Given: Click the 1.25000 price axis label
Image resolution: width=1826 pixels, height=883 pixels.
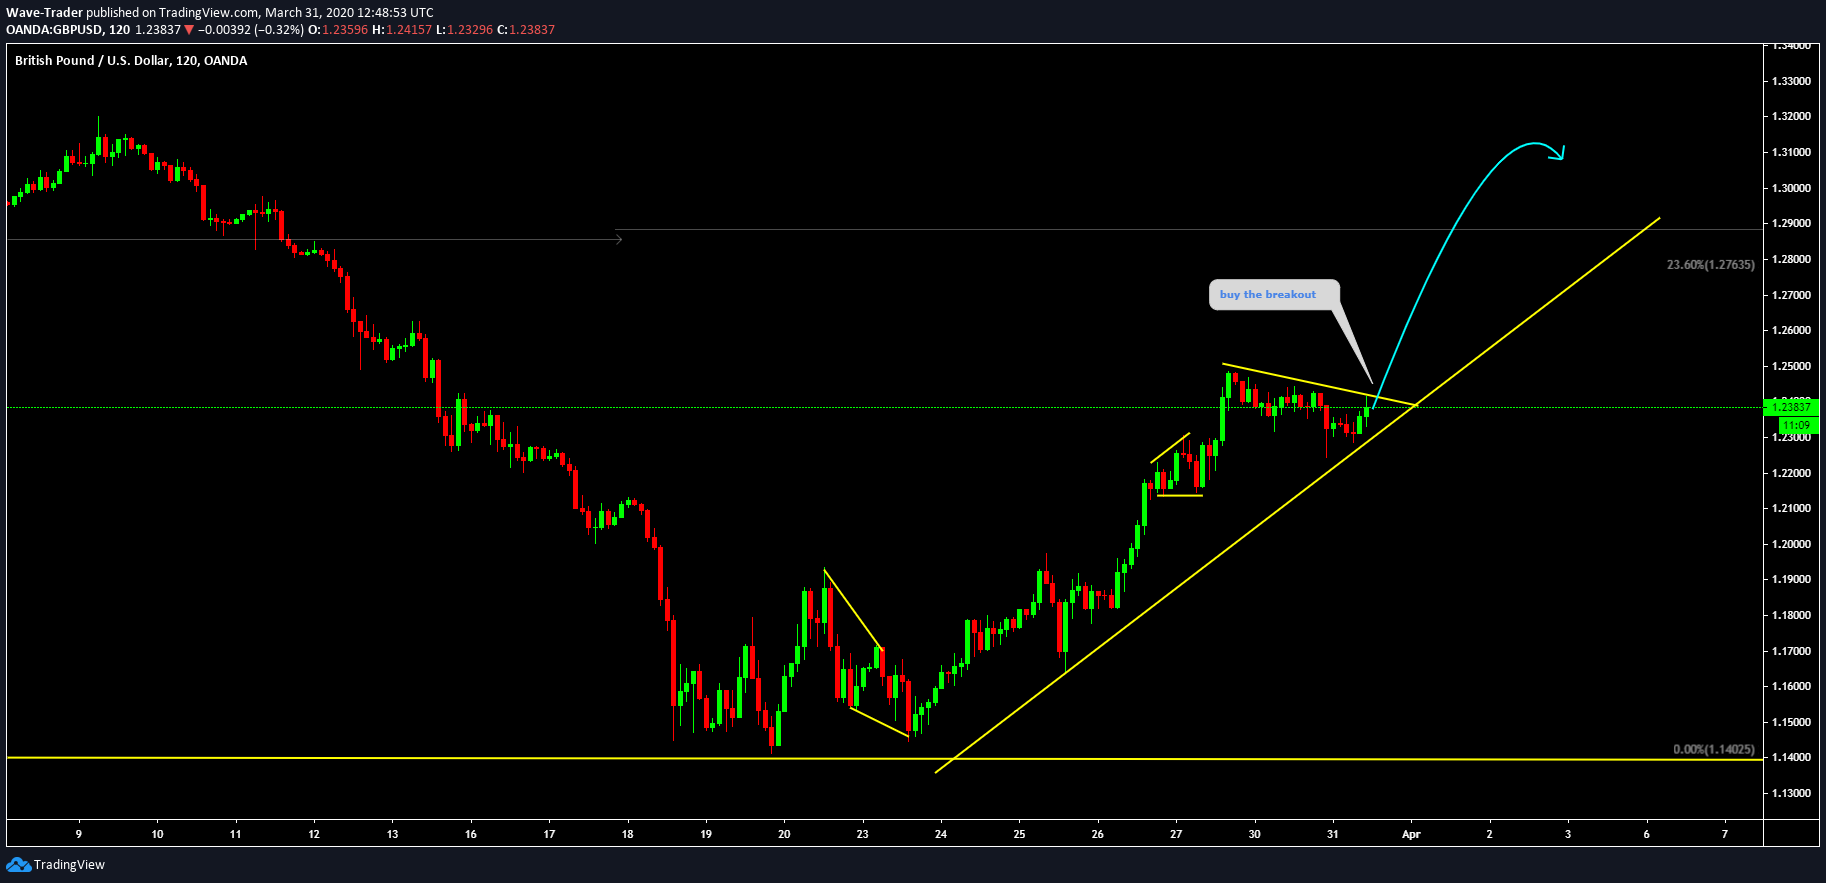Looking at the screenshot, I should tap(1791, 366).
